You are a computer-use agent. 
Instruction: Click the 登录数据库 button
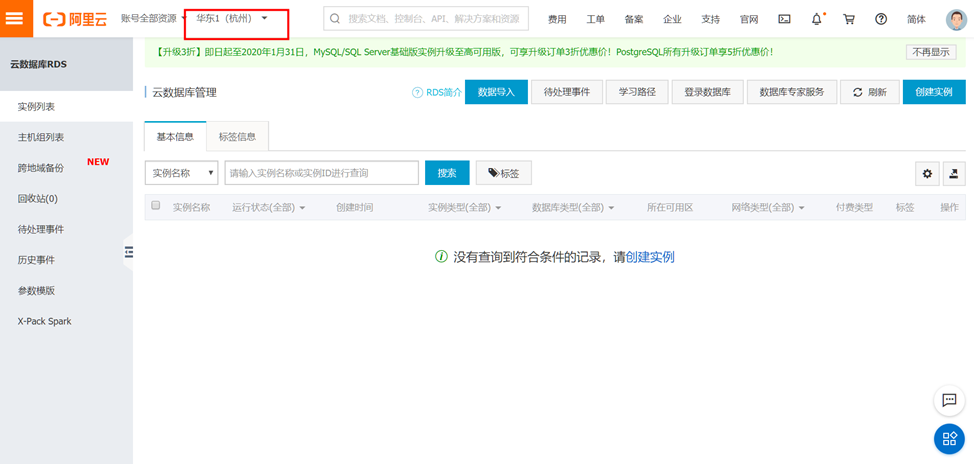point(708,92)
